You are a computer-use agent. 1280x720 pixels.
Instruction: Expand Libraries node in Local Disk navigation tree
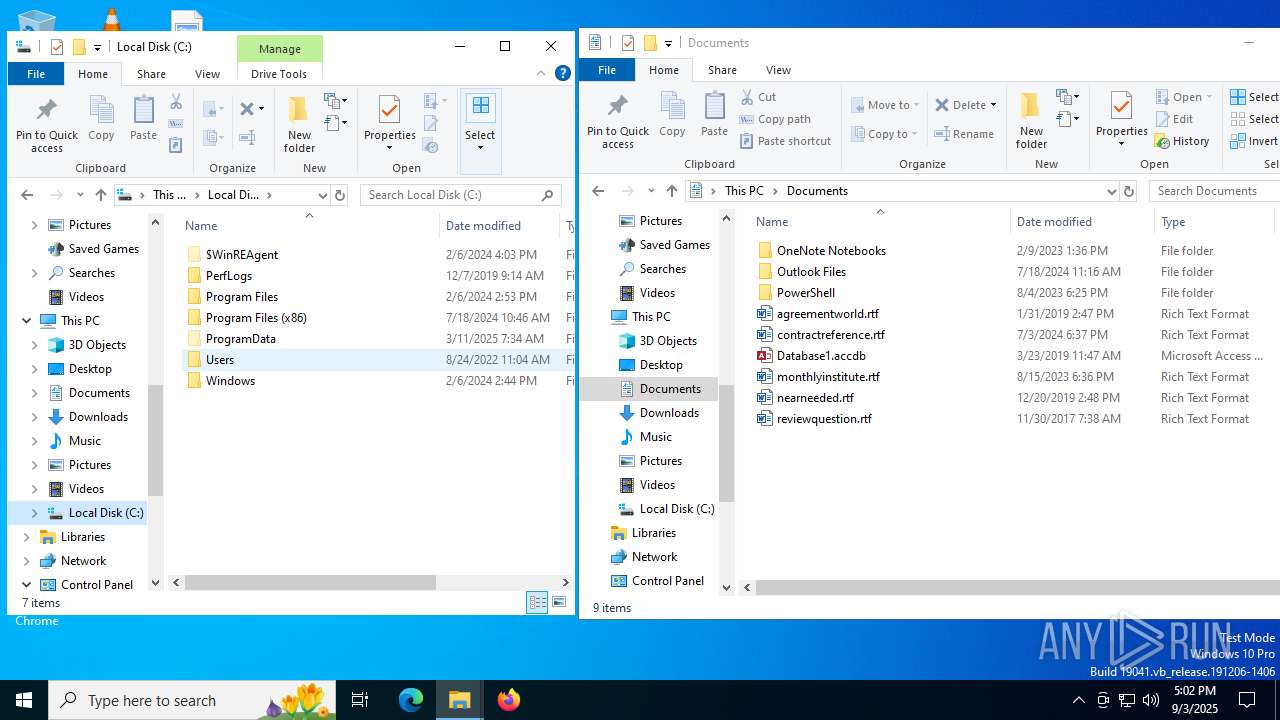tap(26, 537)
